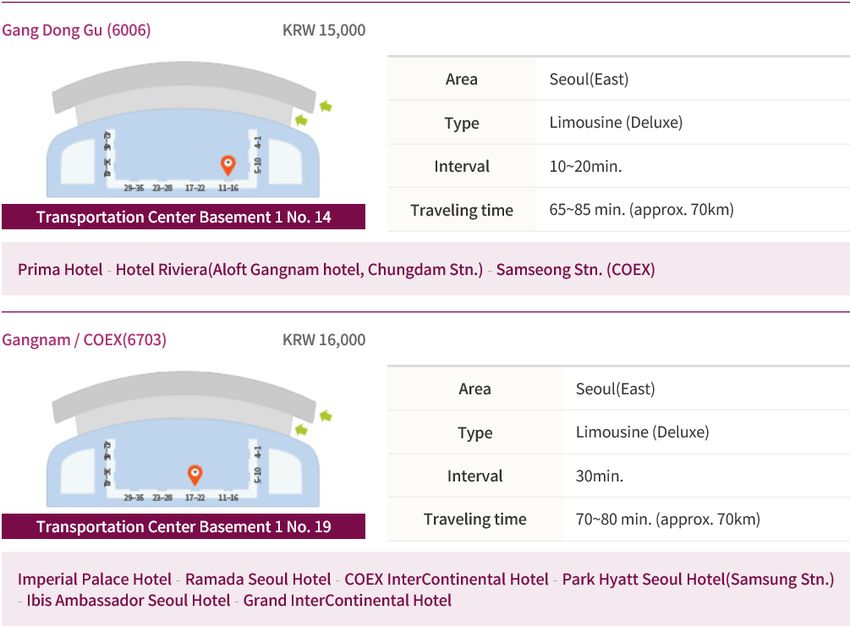Click Transportation Center Basement 1 No. 14 banner
The image size is (850, 627).
(183, 217)
